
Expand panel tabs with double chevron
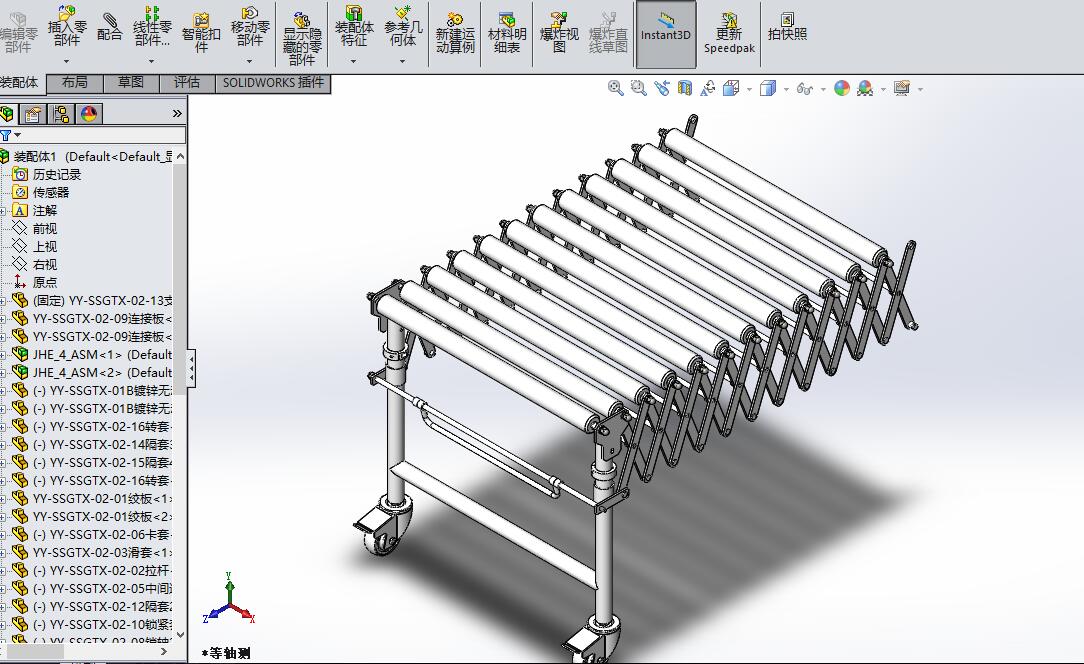pos(177,113)
